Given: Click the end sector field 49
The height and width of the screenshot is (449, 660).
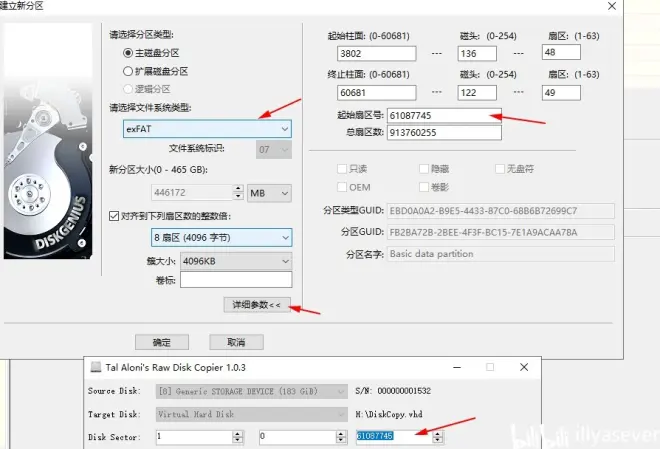Looking at the screenshot, I should (561, 93).
